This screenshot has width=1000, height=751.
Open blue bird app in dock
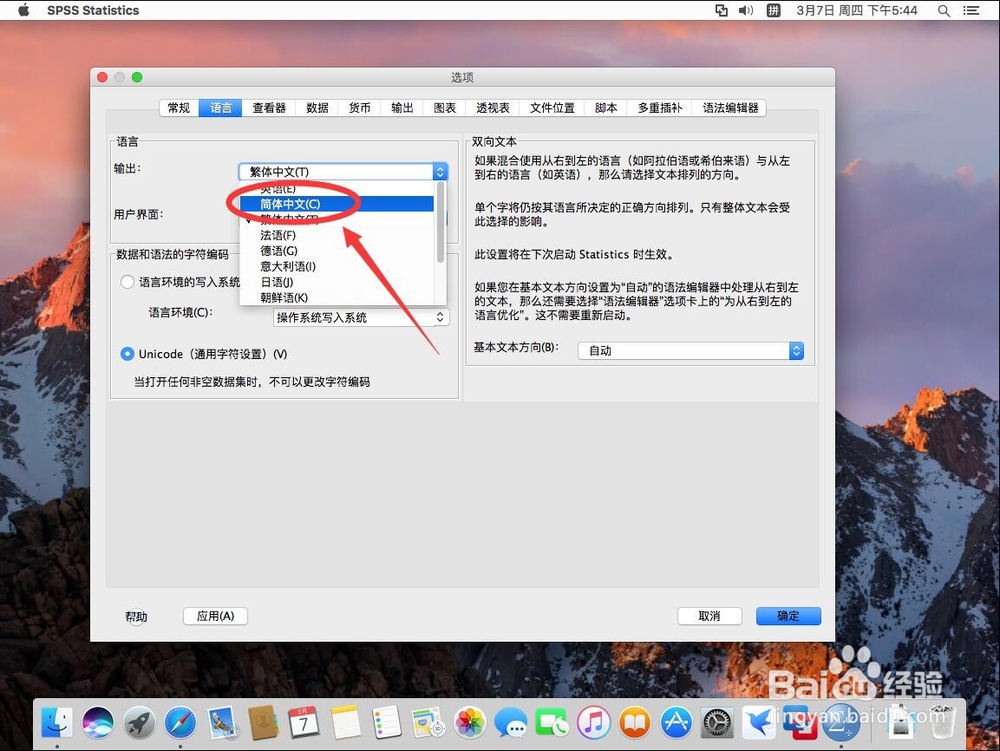point(758,722)
